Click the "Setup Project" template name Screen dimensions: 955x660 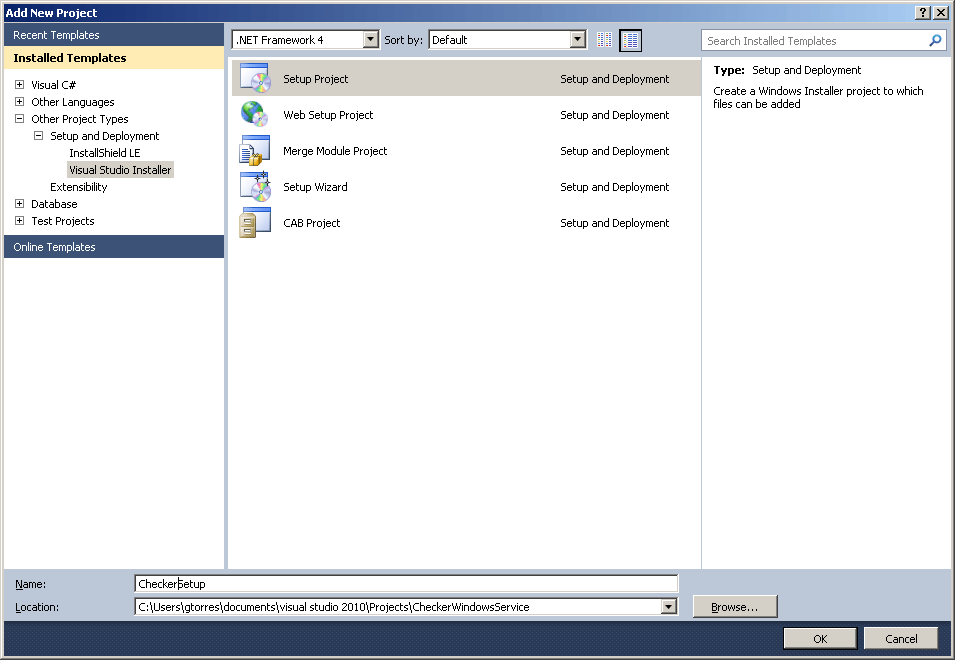(x=315, y=79)
